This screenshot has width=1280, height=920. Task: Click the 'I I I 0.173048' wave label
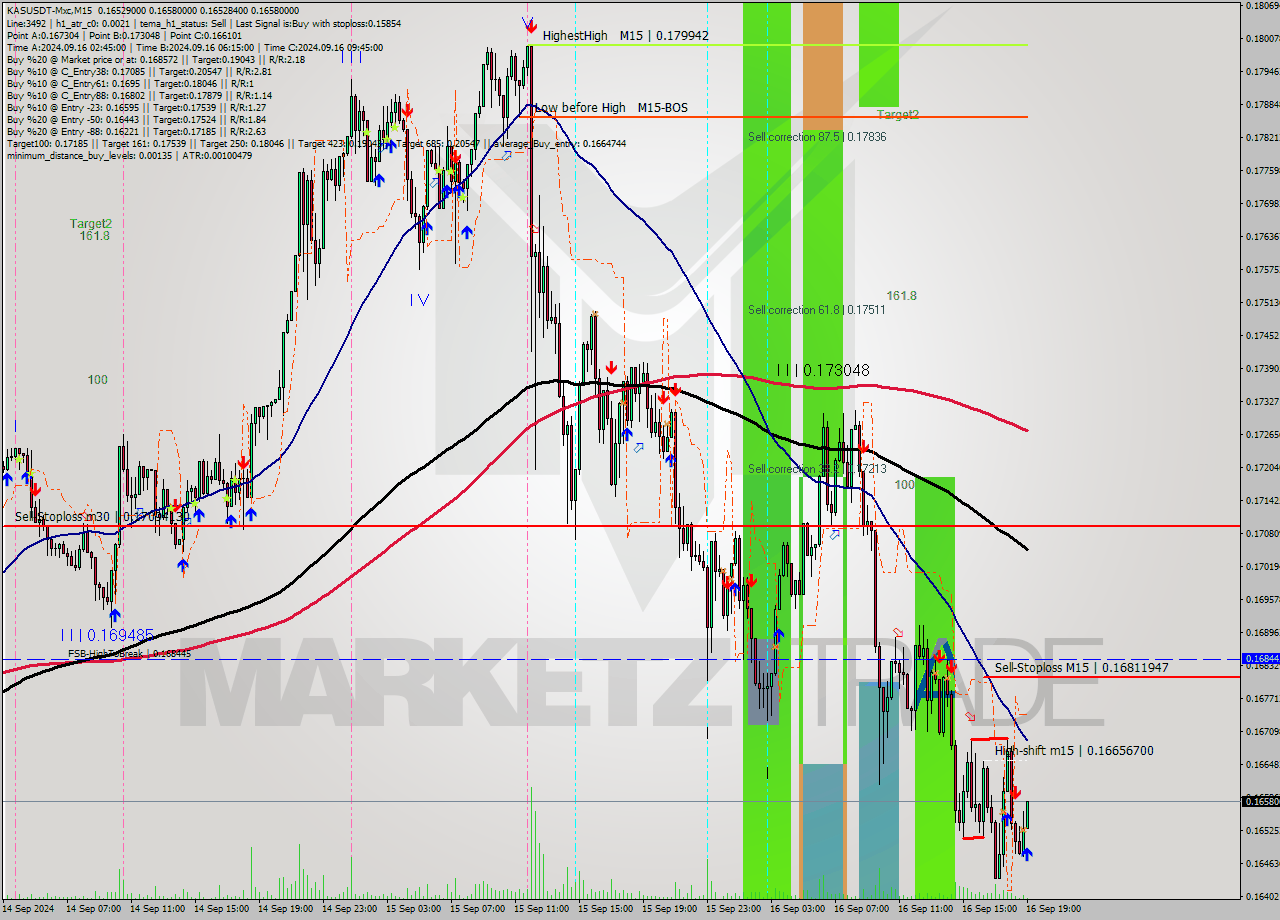(x=823, y=370)
